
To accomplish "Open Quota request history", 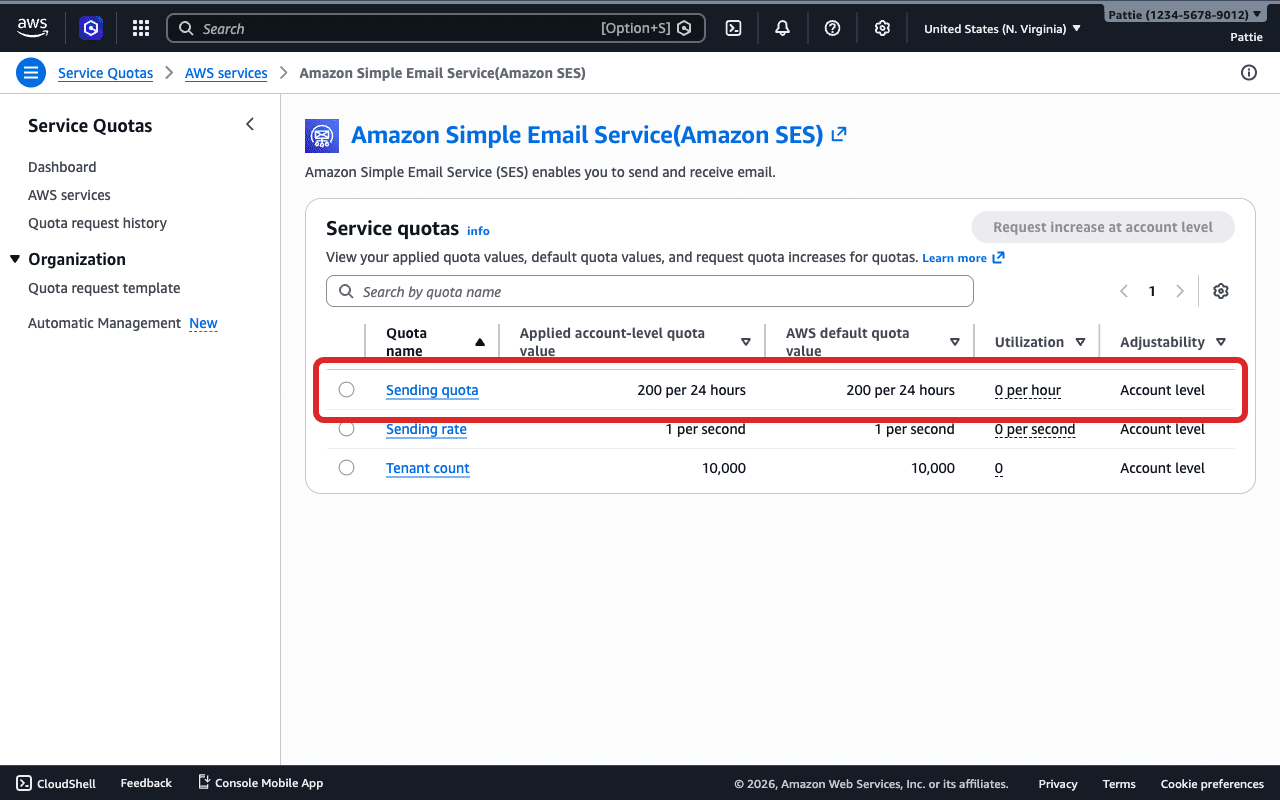I will pyautogui.click(x=97, y=223).
